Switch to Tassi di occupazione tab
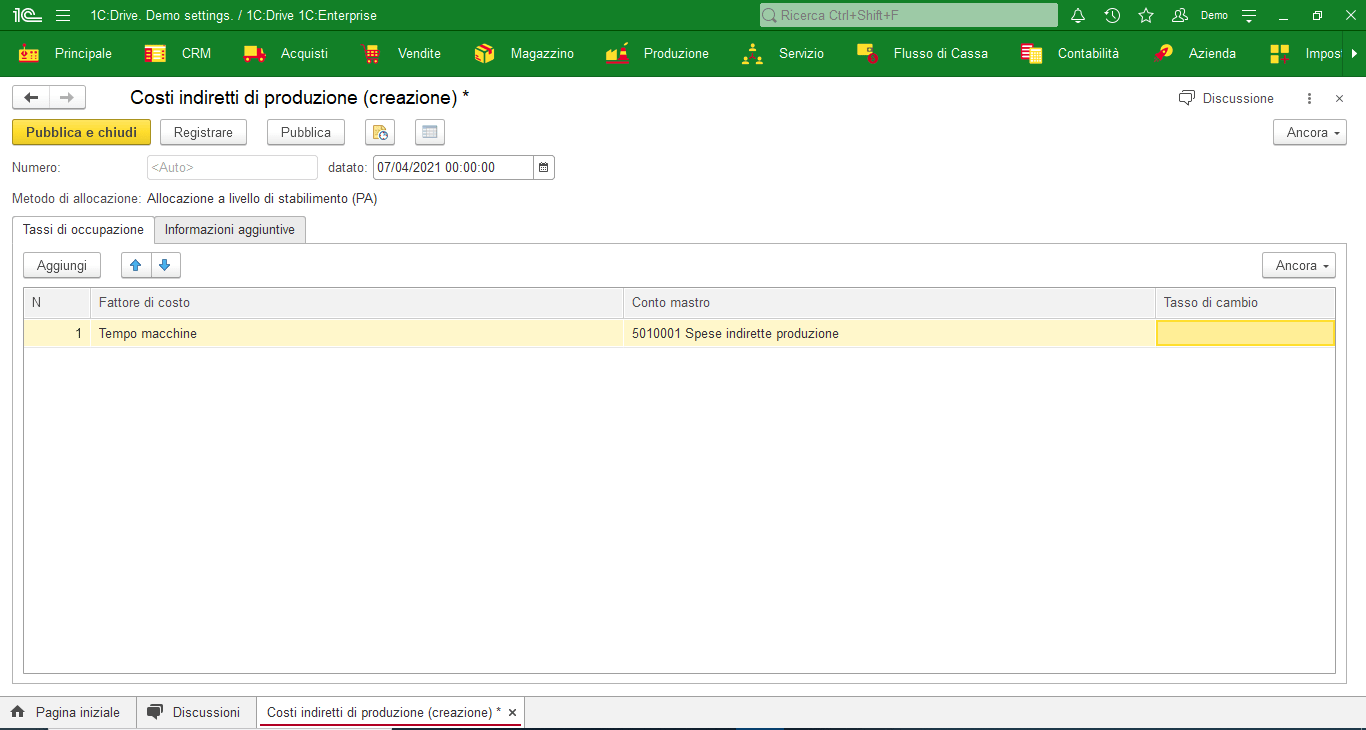 pos(83,229)
